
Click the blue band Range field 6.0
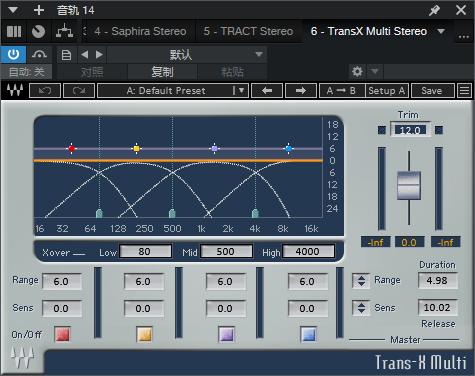pyautogui.click(x=307, y=282)
